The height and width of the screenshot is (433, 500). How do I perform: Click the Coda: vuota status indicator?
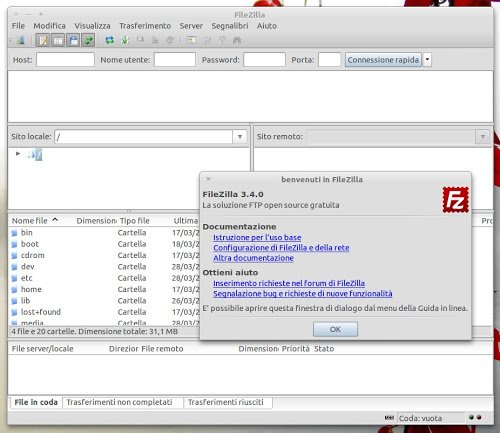pos(431,418)
